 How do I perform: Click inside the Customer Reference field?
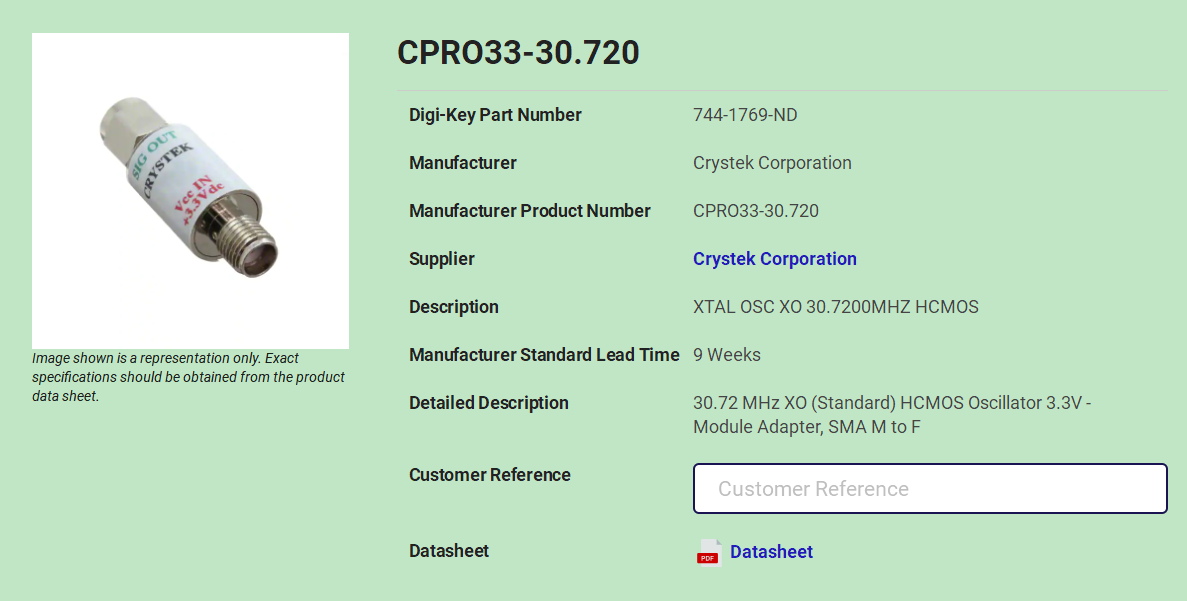coord(930,488)
